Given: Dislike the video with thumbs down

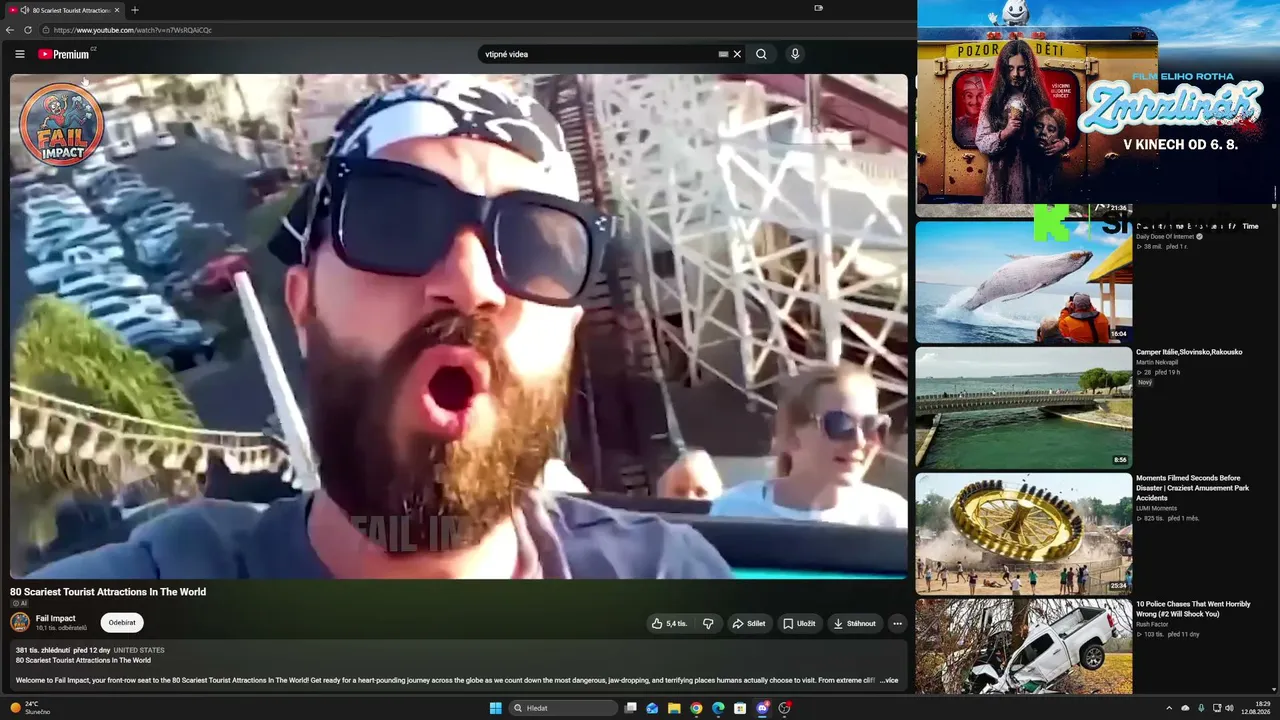Looking at the screenshot, I should tap(708, 623).
